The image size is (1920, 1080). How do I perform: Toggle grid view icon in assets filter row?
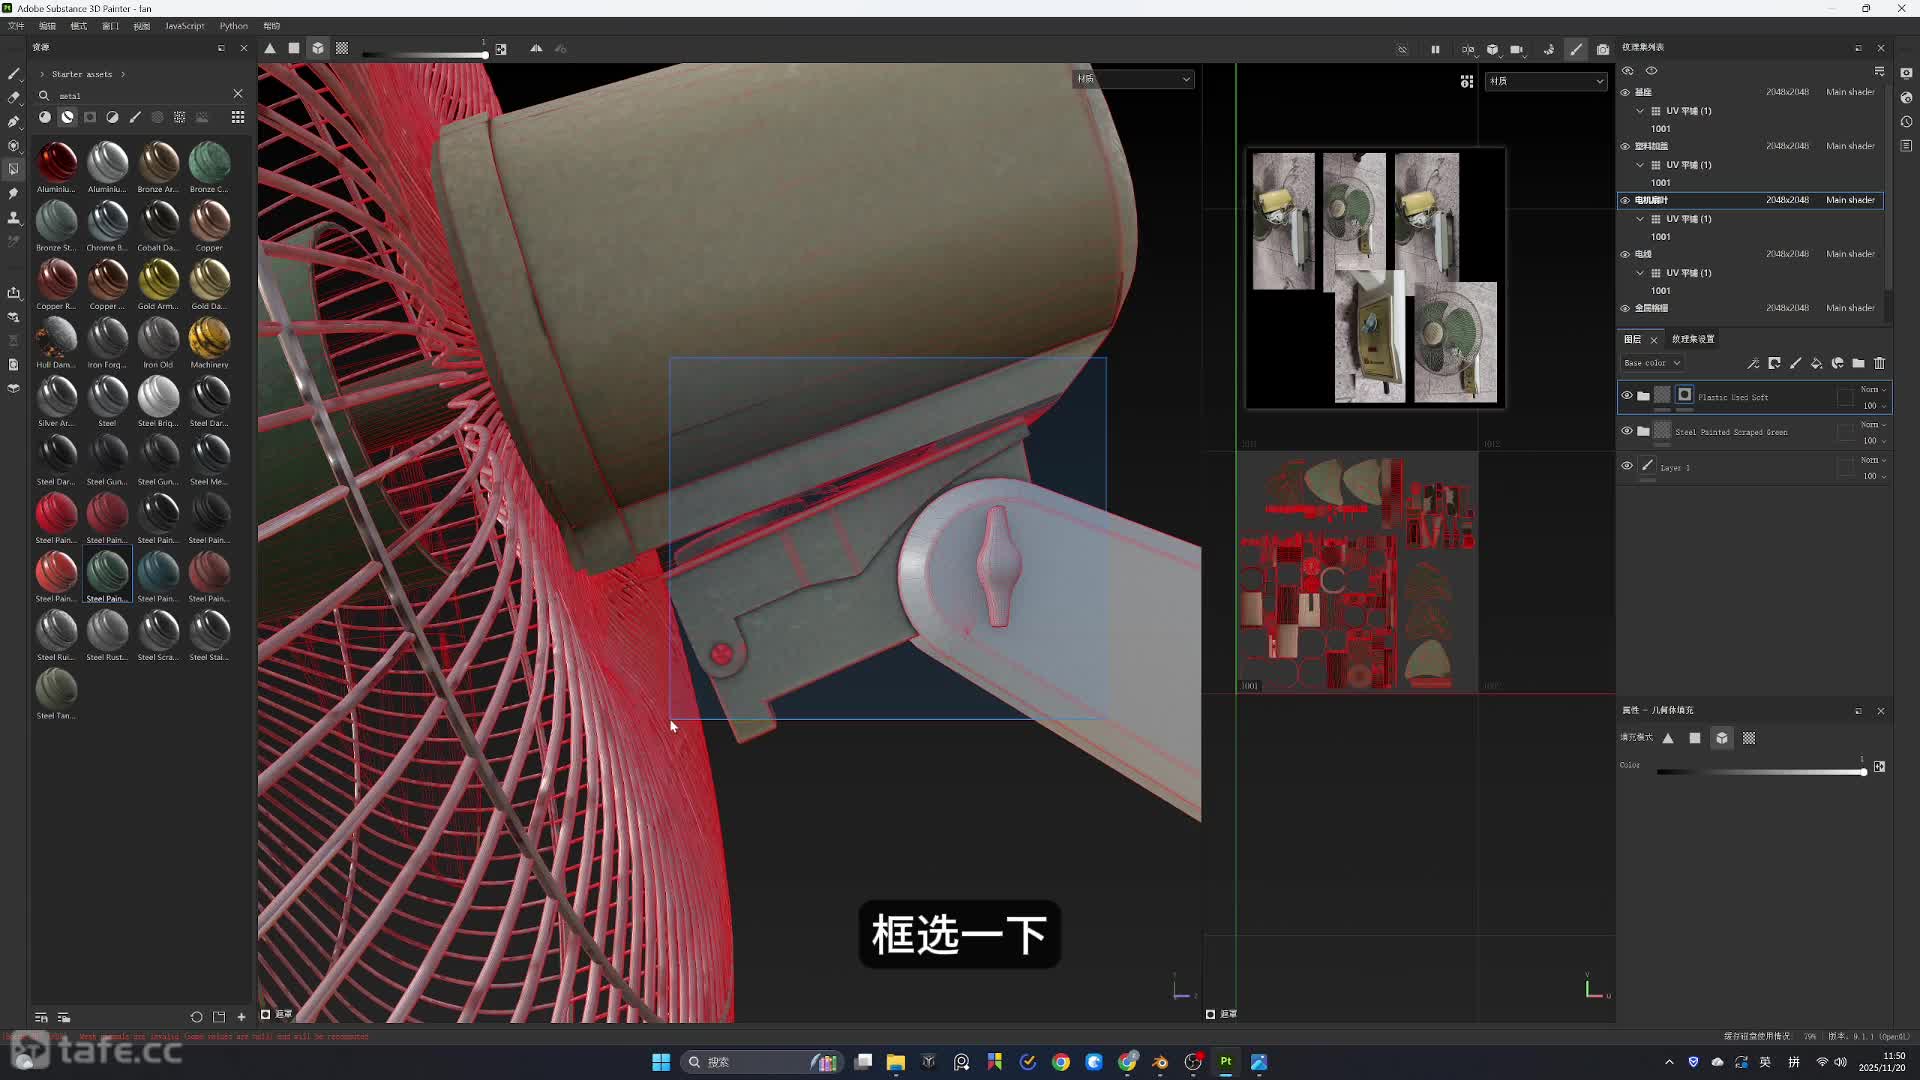pos(238,117)
